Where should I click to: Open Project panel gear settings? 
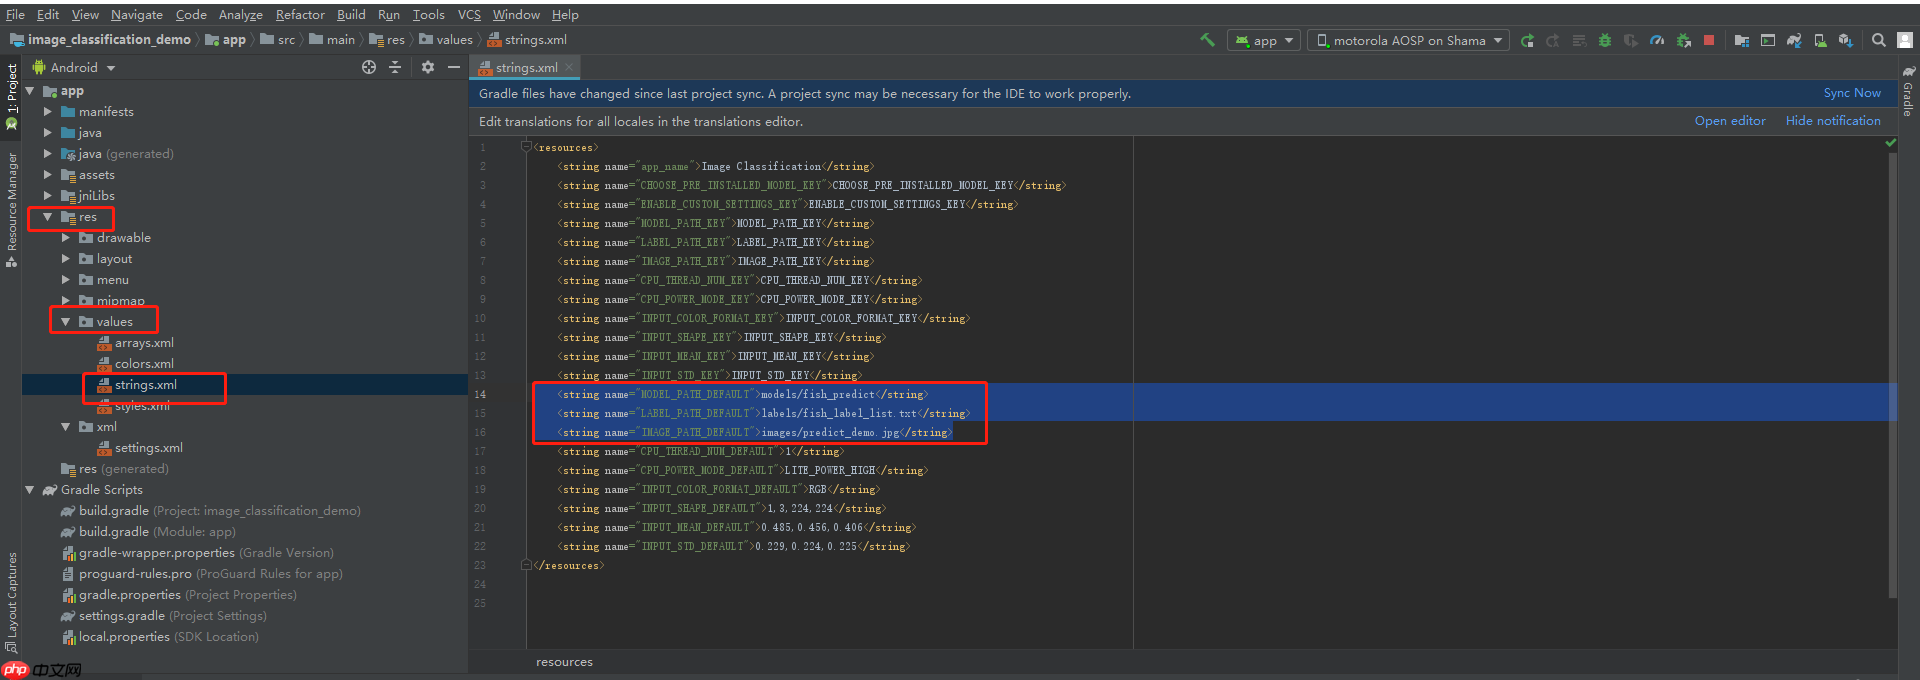[428, 67]
